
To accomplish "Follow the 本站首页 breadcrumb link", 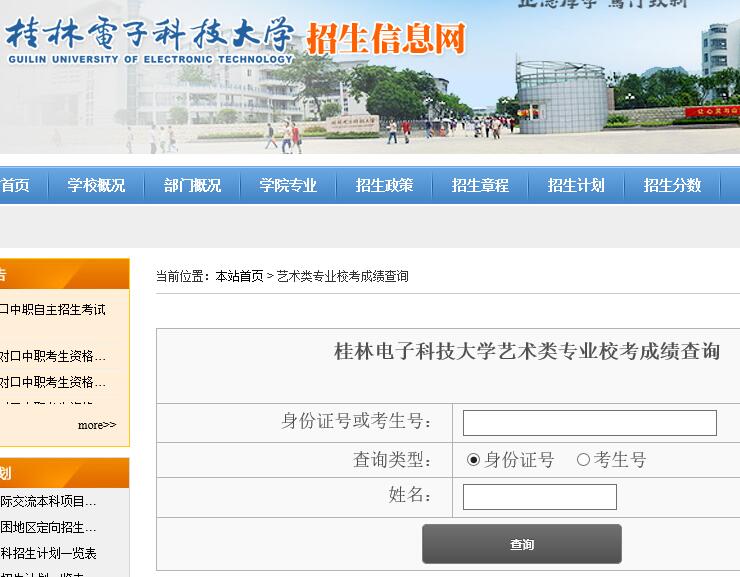I will pos(239,276).
